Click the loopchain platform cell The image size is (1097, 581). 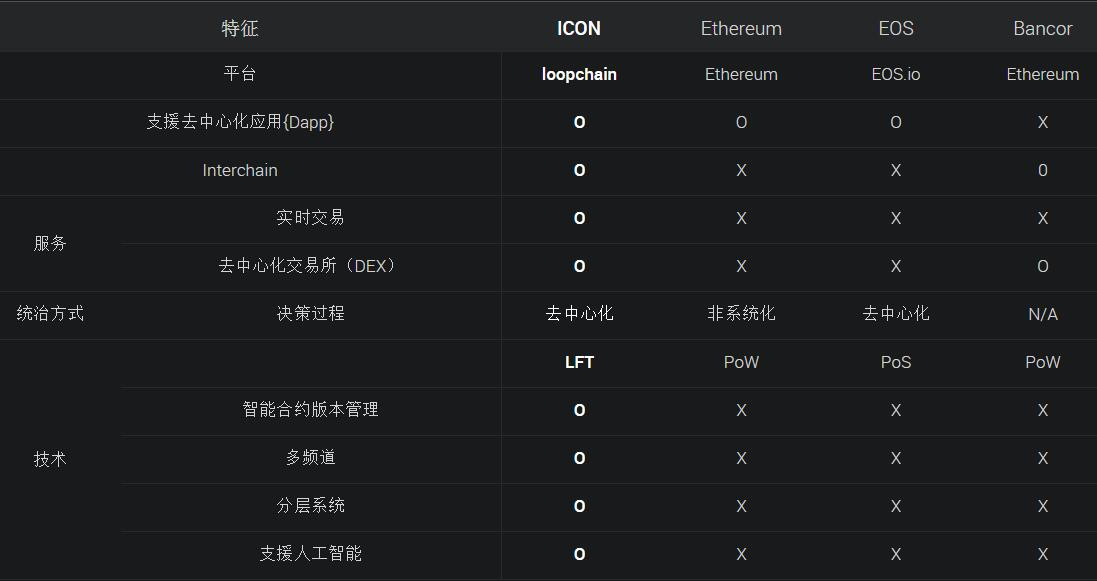(x=579, y=74)
